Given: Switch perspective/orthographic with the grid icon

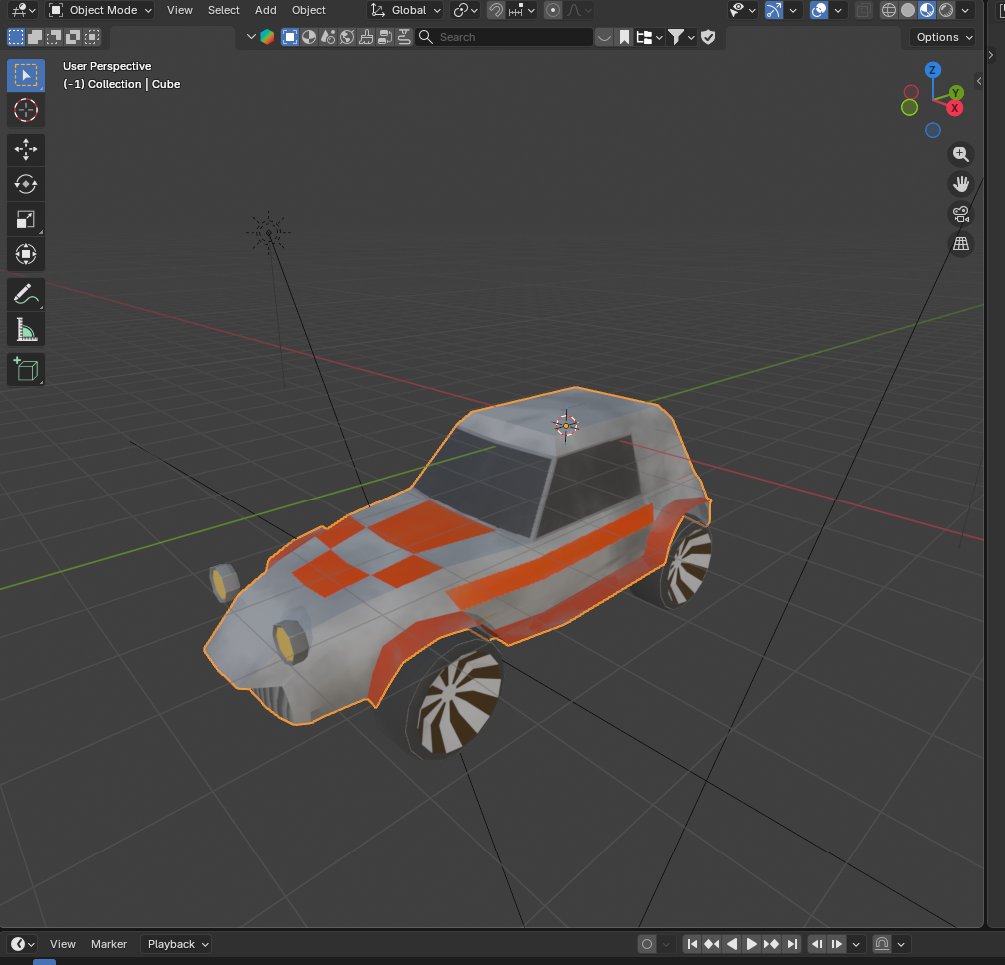Looking at the screenshot, I should click(x=960, y=243).
